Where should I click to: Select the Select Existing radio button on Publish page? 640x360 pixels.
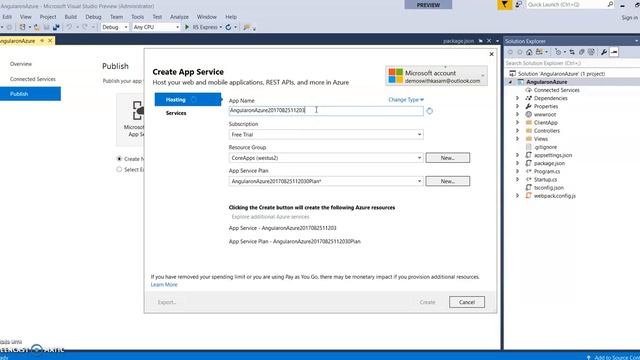[119, 169]
